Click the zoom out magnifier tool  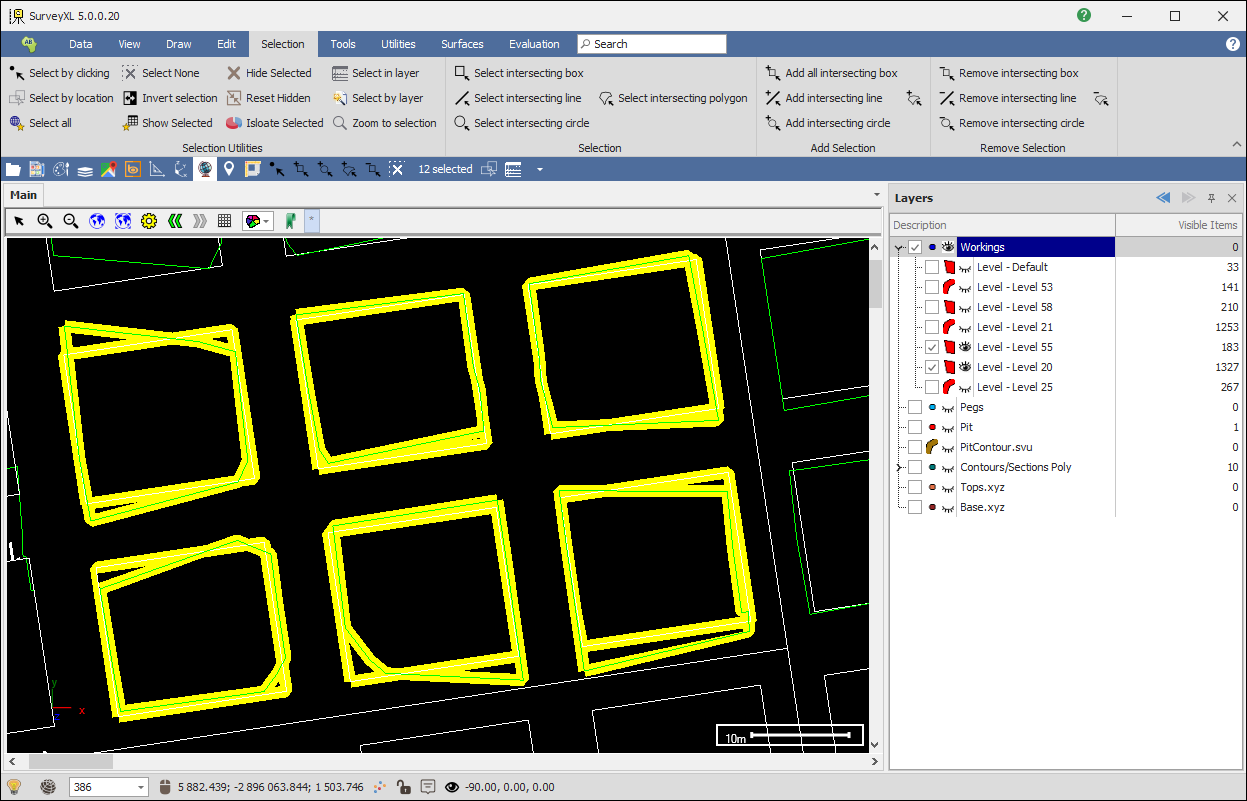[71, 221]
